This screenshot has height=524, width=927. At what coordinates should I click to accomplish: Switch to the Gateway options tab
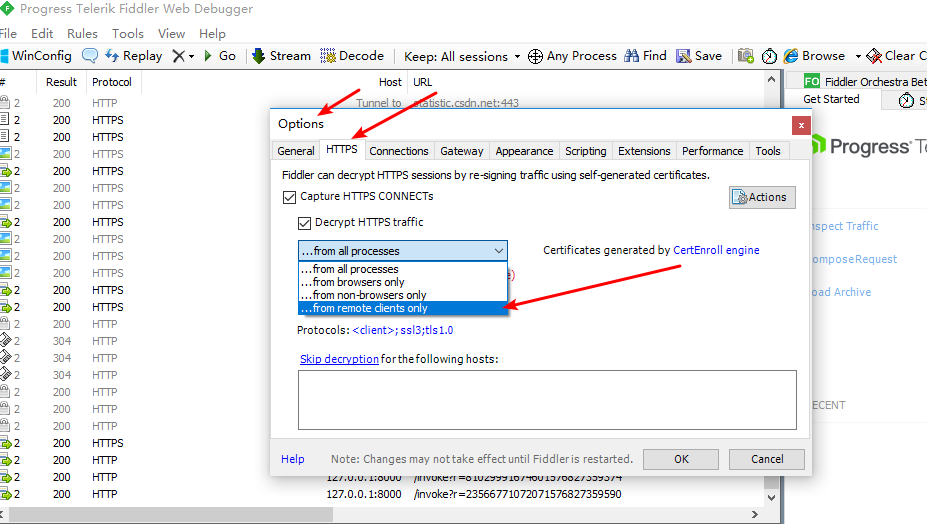pos(462,151)
